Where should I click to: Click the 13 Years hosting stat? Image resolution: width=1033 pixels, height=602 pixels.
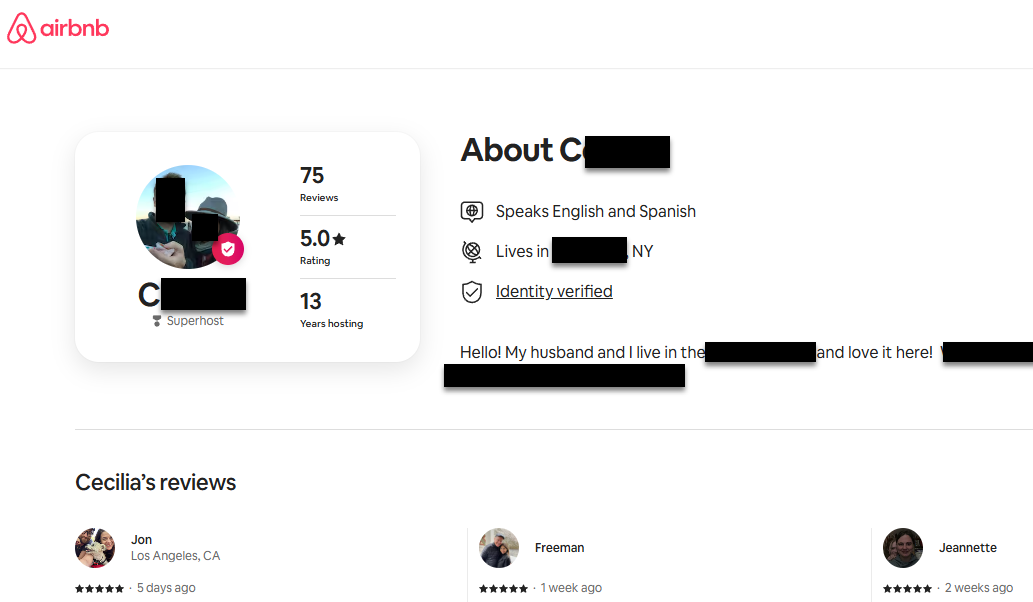330,310
